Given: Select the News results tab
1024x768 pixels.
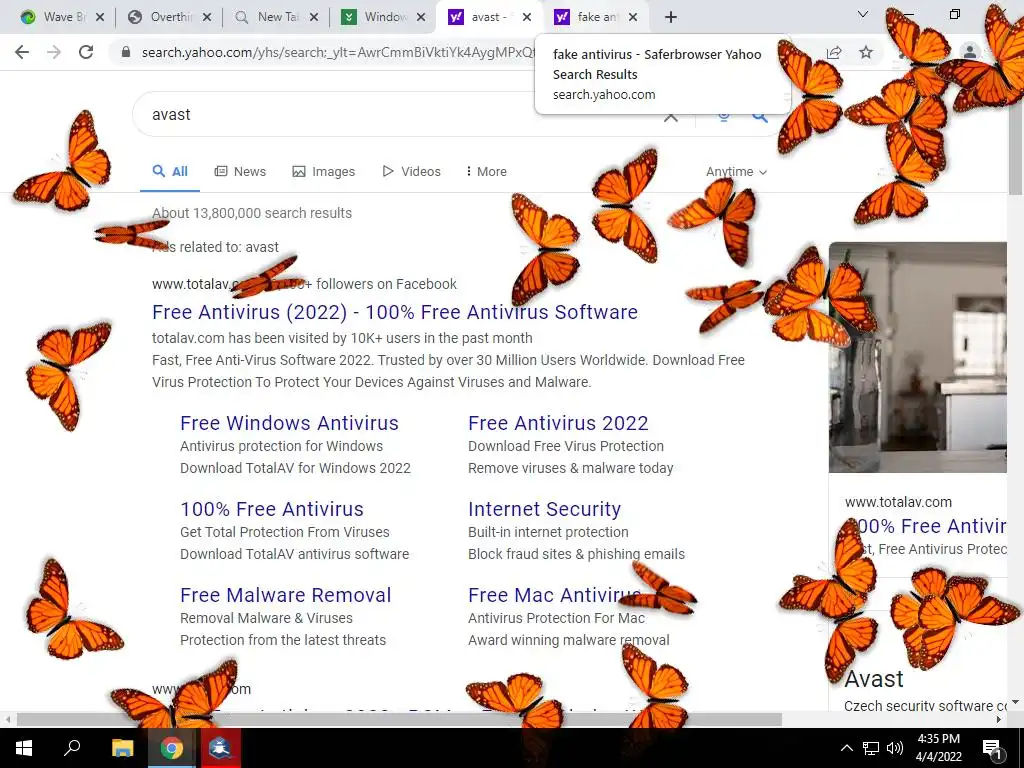Looking at the screenshot, I should (240, 172).
